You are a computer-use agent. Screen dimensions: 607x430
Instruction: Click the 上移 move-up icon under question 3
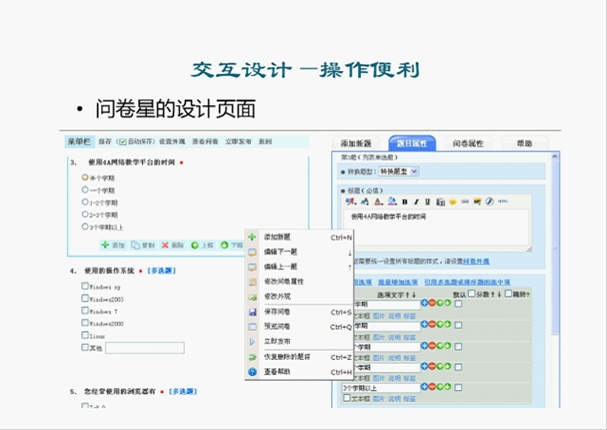[195, 245]
